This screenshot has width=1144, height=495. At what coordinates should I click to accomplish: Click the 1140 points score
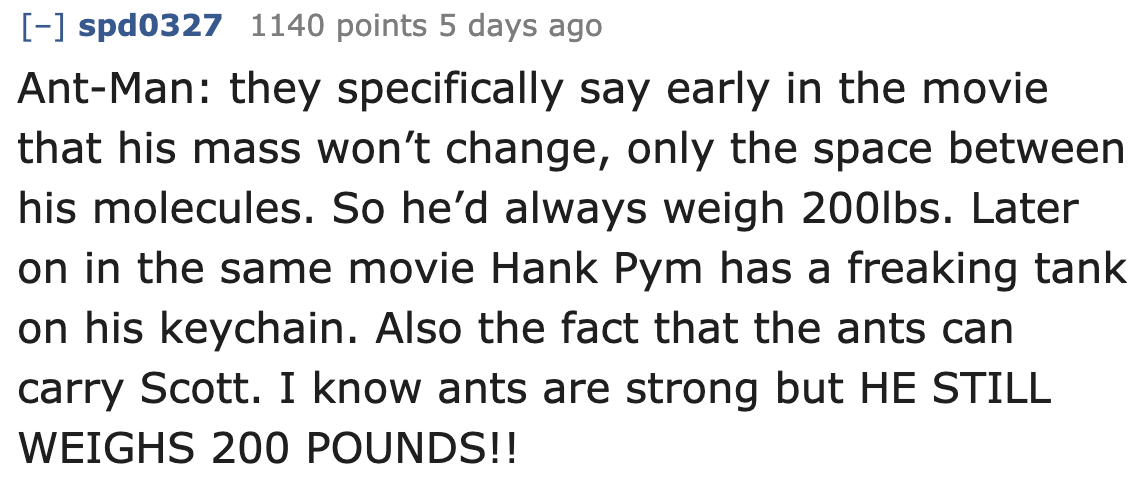[338, 26]
